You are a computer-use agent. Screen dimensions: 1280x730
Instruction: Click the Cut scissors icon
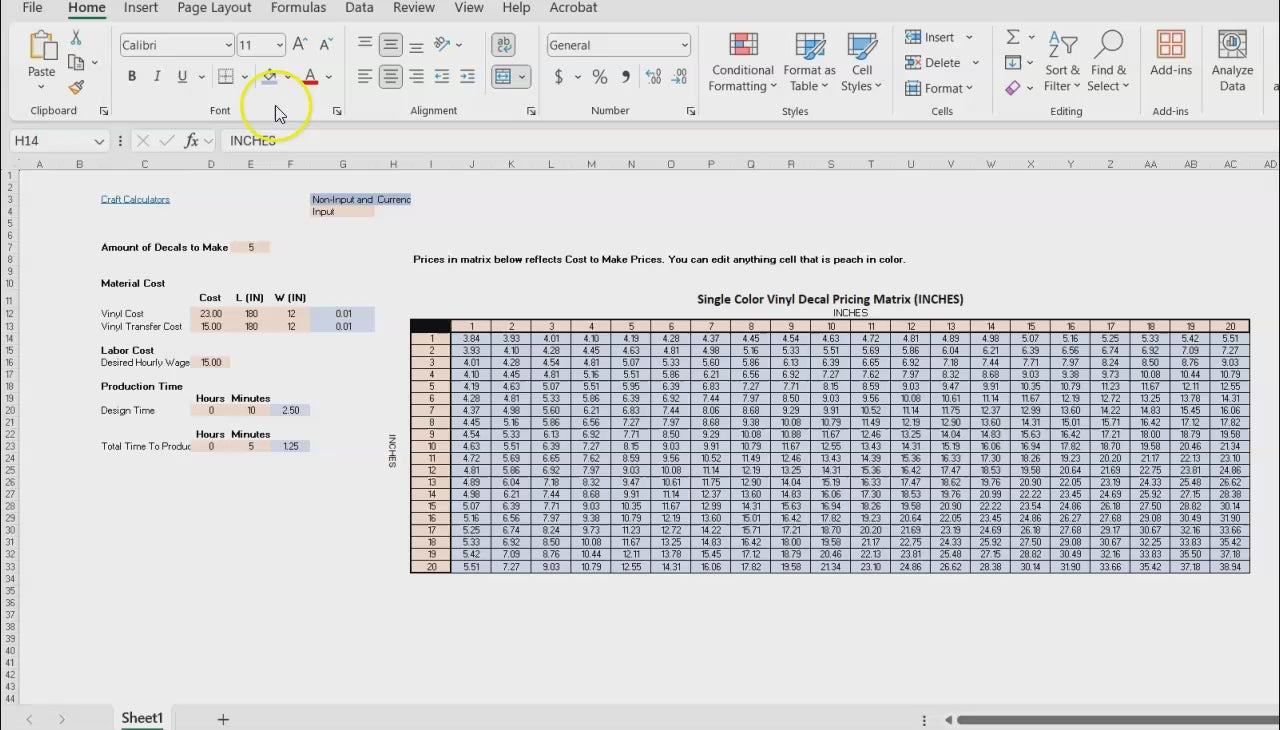pyautogui.click(x=76, y=37)
